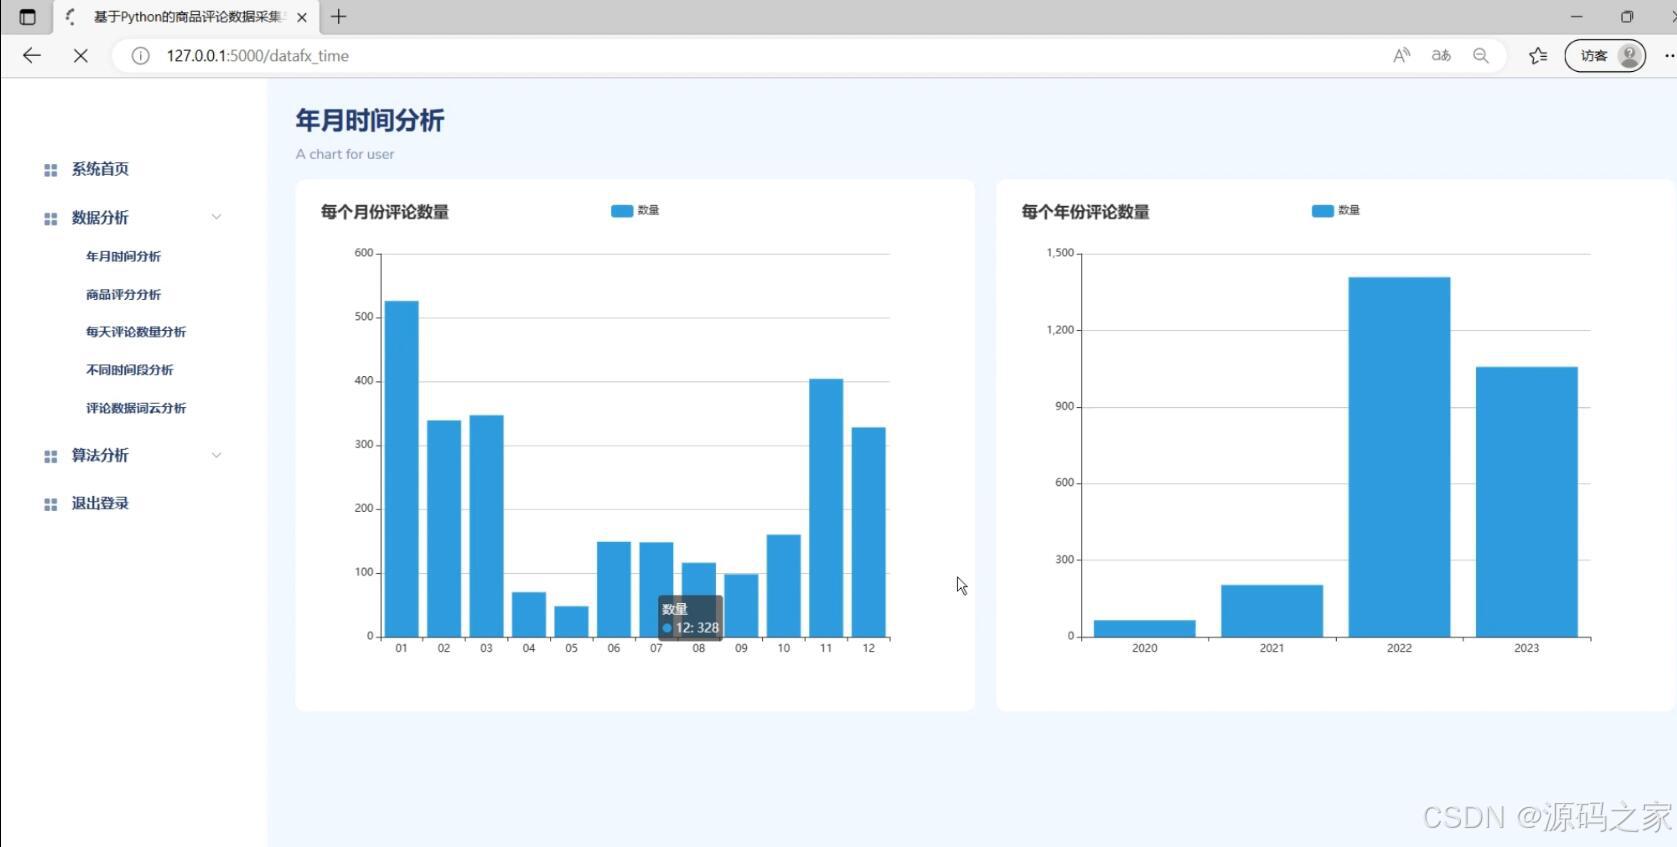Viewport: 1677px width, 847px height.
Task: Click the month 01 bar in monthly chart
Action: [402, 468]
